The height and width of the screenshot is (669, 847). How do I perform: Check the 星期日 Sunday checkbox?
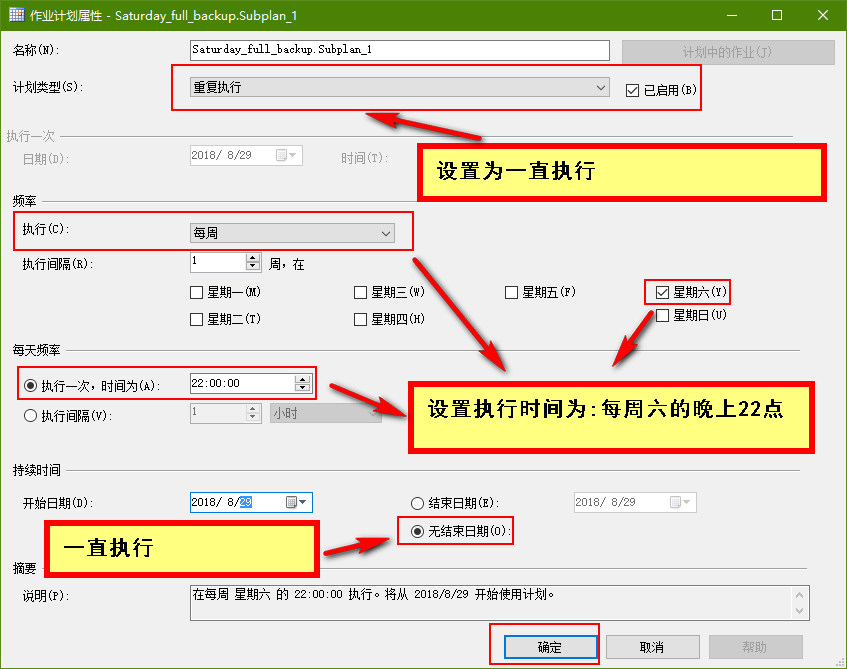coord(662,315)
